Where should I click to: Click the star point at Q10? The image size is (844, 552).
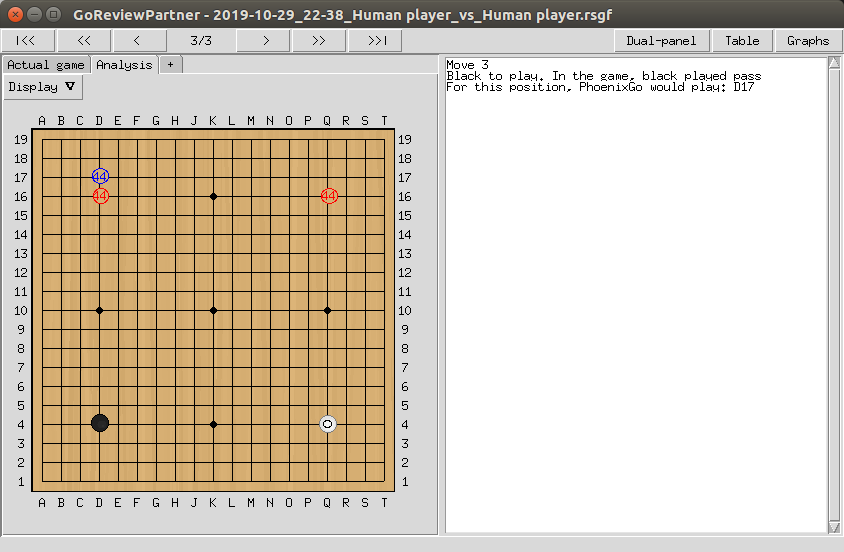(x=328, y=310)
